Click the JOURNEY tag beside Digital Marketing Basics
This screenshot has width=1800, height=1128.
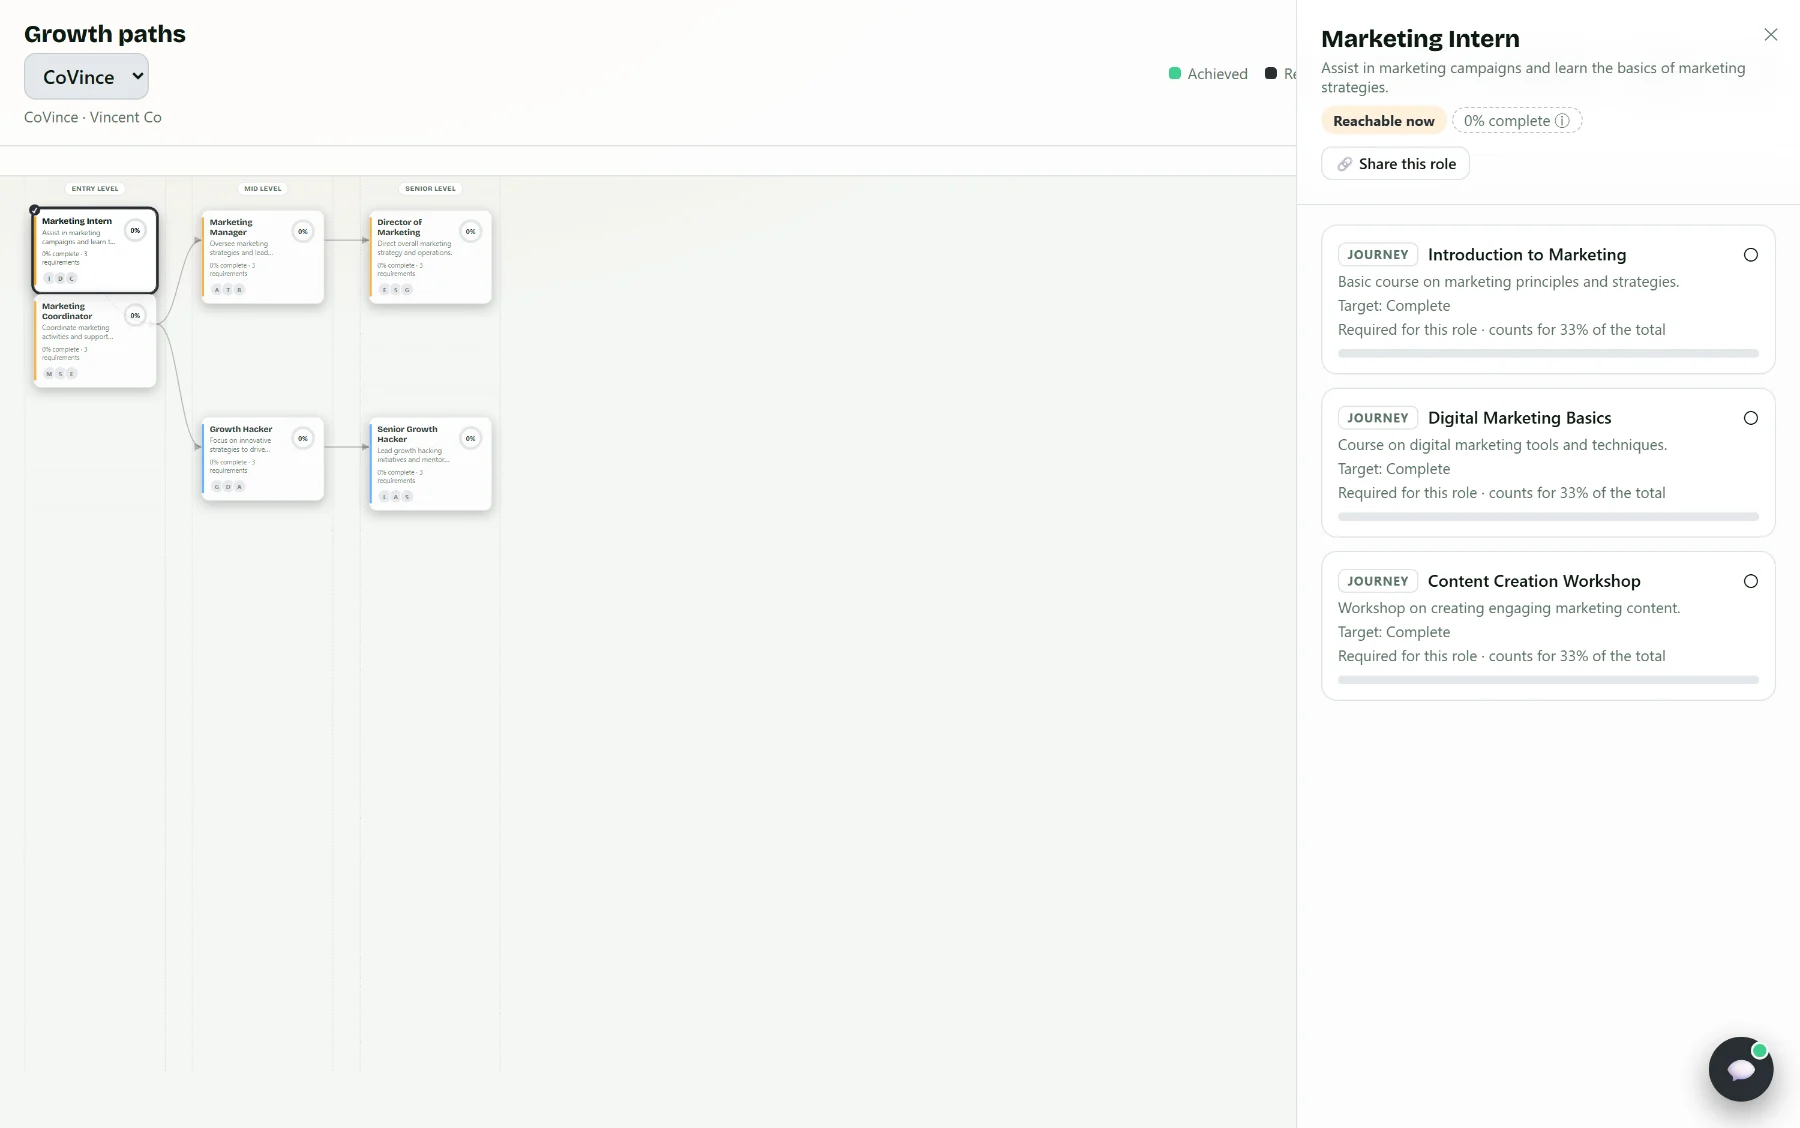pos(1378,418)
